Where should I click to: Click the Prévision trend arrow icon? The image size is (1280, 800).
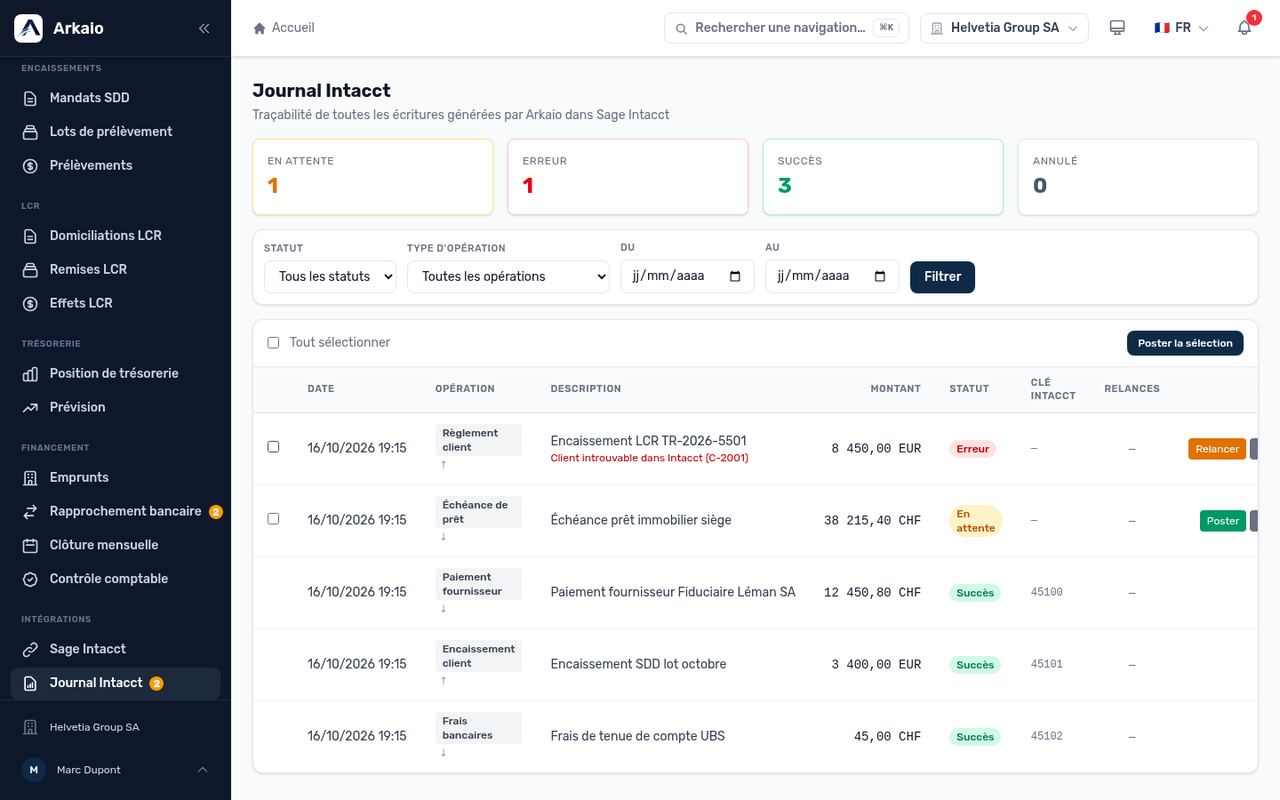[30, 408]
